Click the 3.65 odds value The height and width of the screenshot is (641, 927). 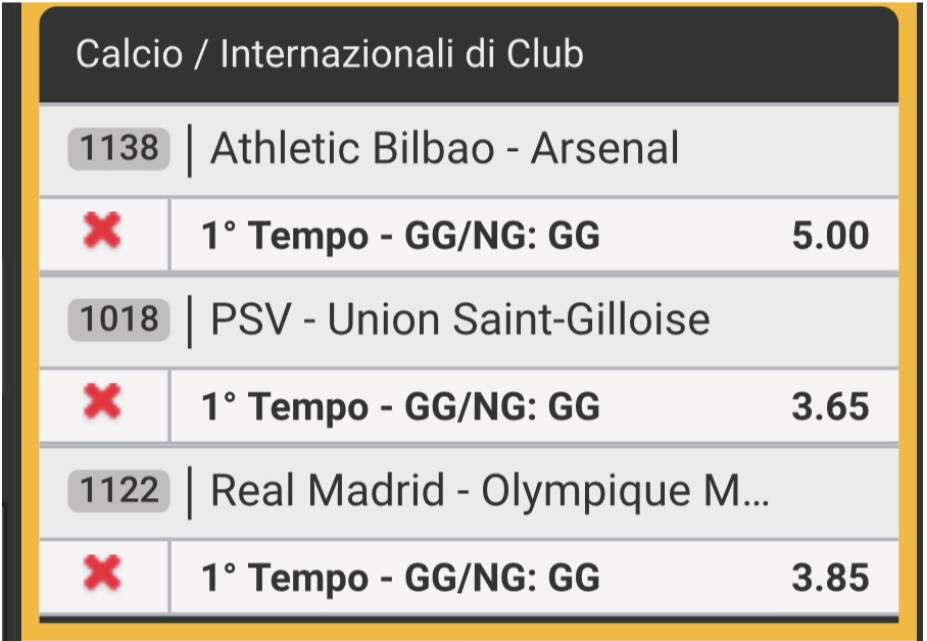click(830, 407)
